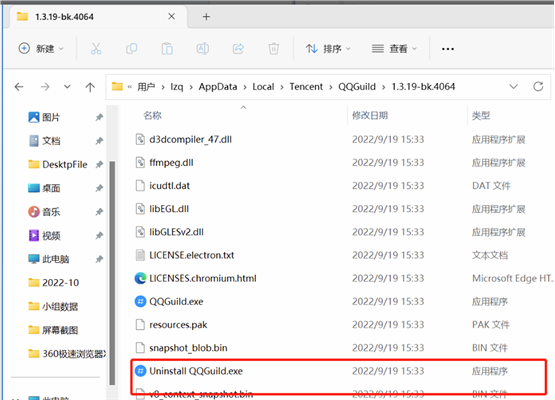Open the Sort (排序) dropdown

pos(328,48)
